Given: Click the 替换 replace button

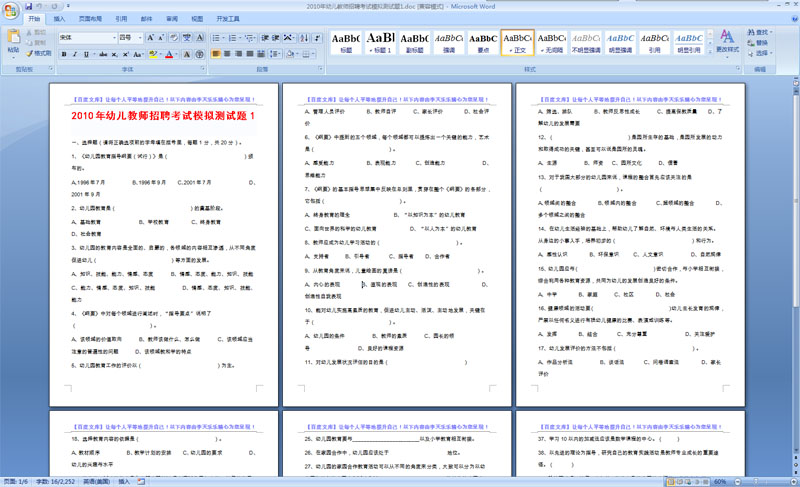Looking at the screenshot, I should tap(758, 43).
